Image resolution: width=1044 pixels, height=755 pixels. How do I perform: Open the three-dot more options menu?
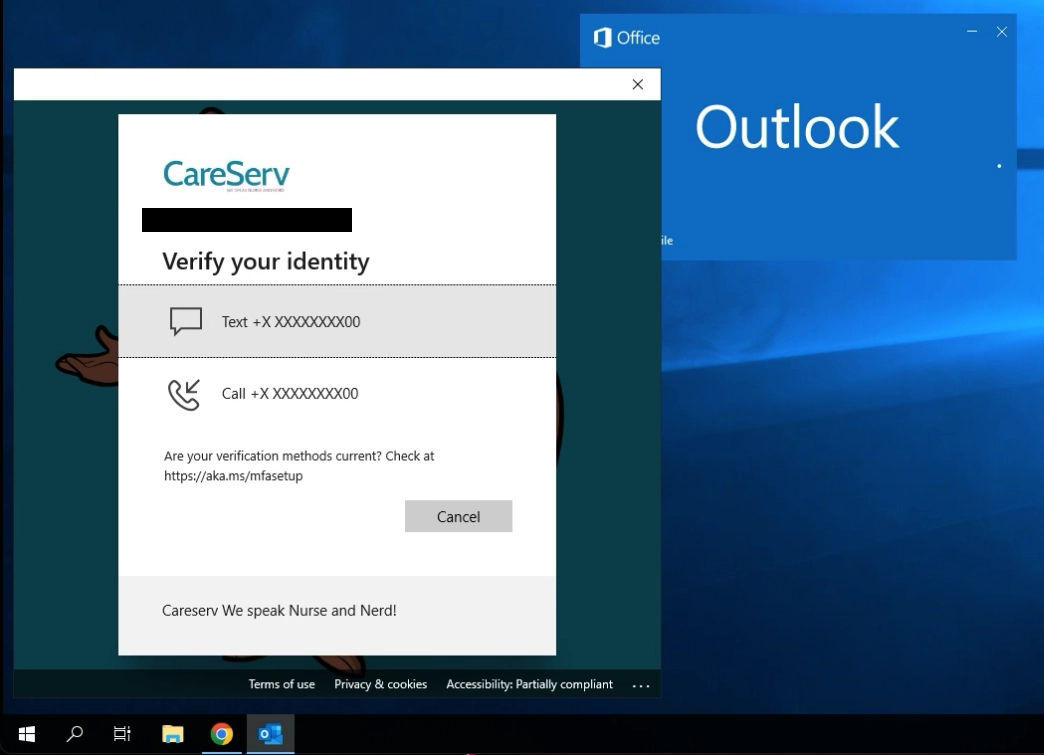click(x=641, y=686)
